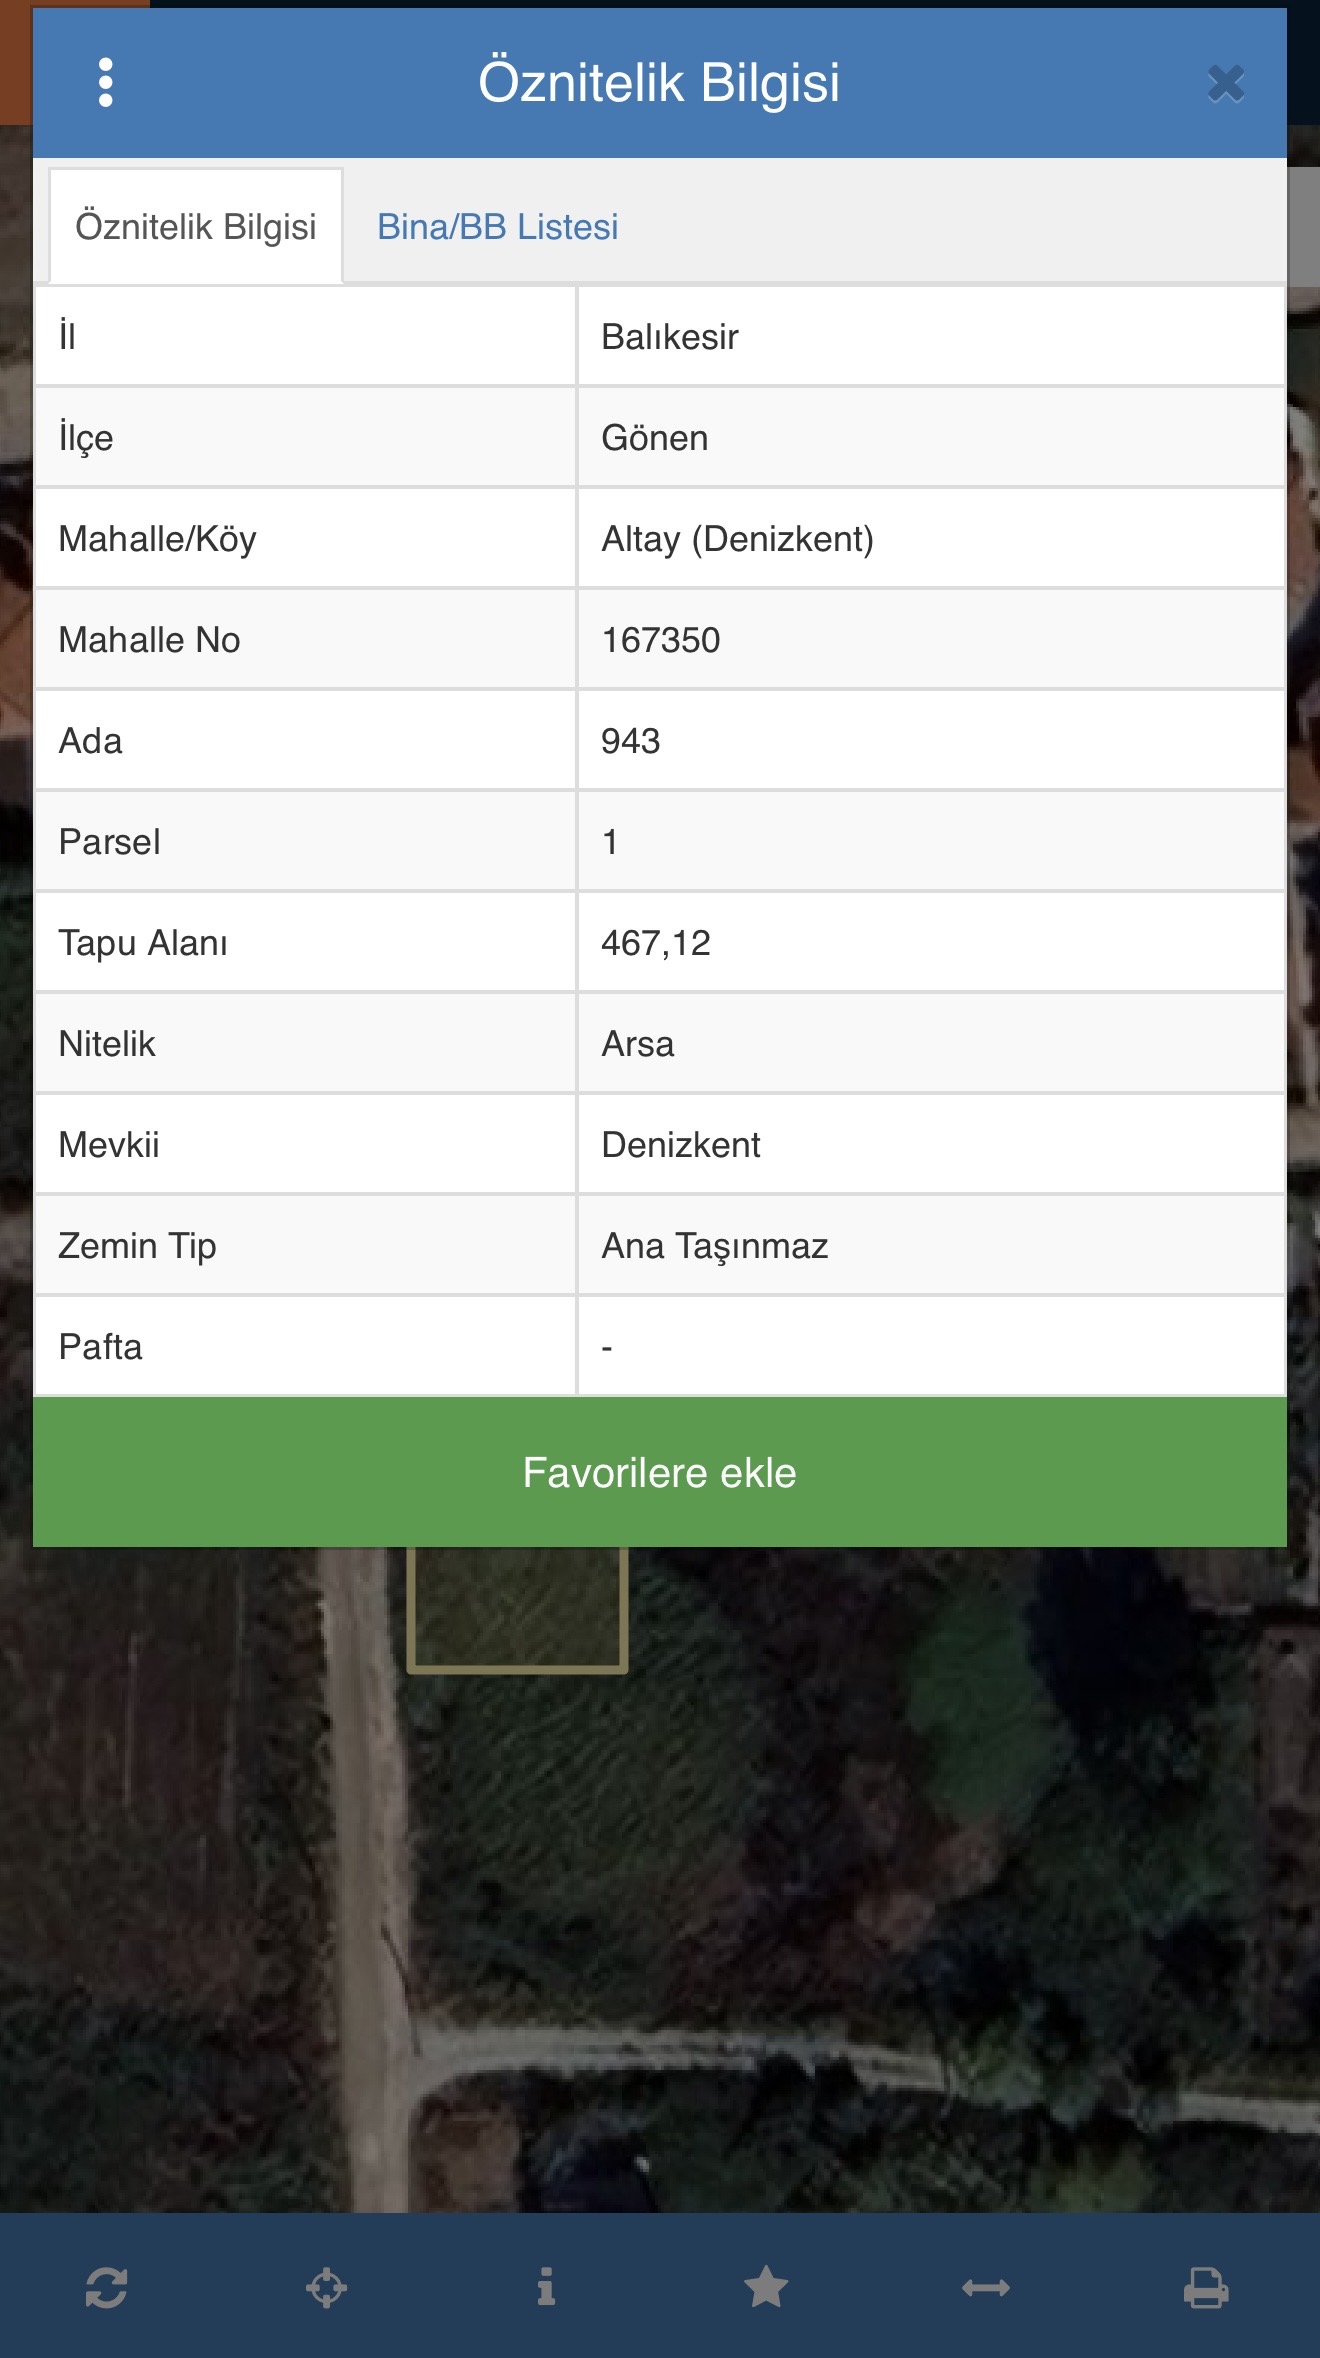Click the highlighted parcel outline on map
This screenshot has height=2358, width=1320.
tap(517, 1608)
